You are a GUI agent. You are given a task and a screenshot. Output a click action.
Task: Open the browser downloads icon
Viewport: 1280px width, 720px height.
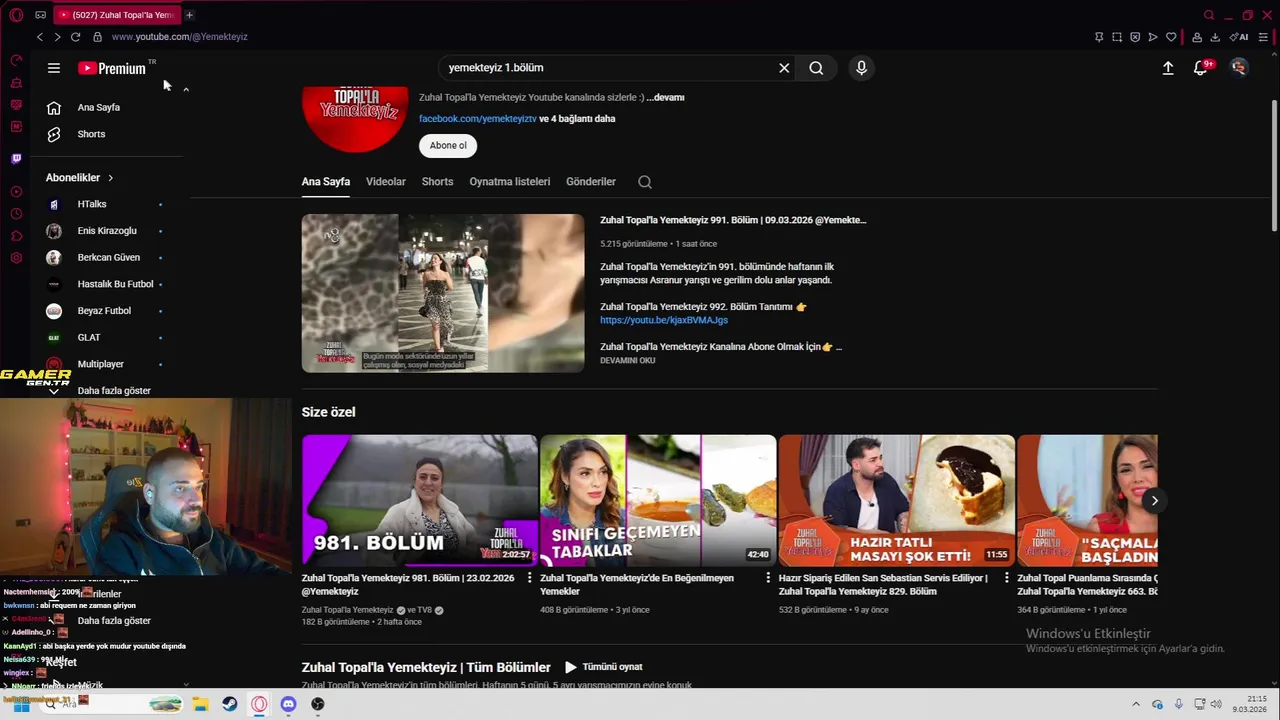1215,37
